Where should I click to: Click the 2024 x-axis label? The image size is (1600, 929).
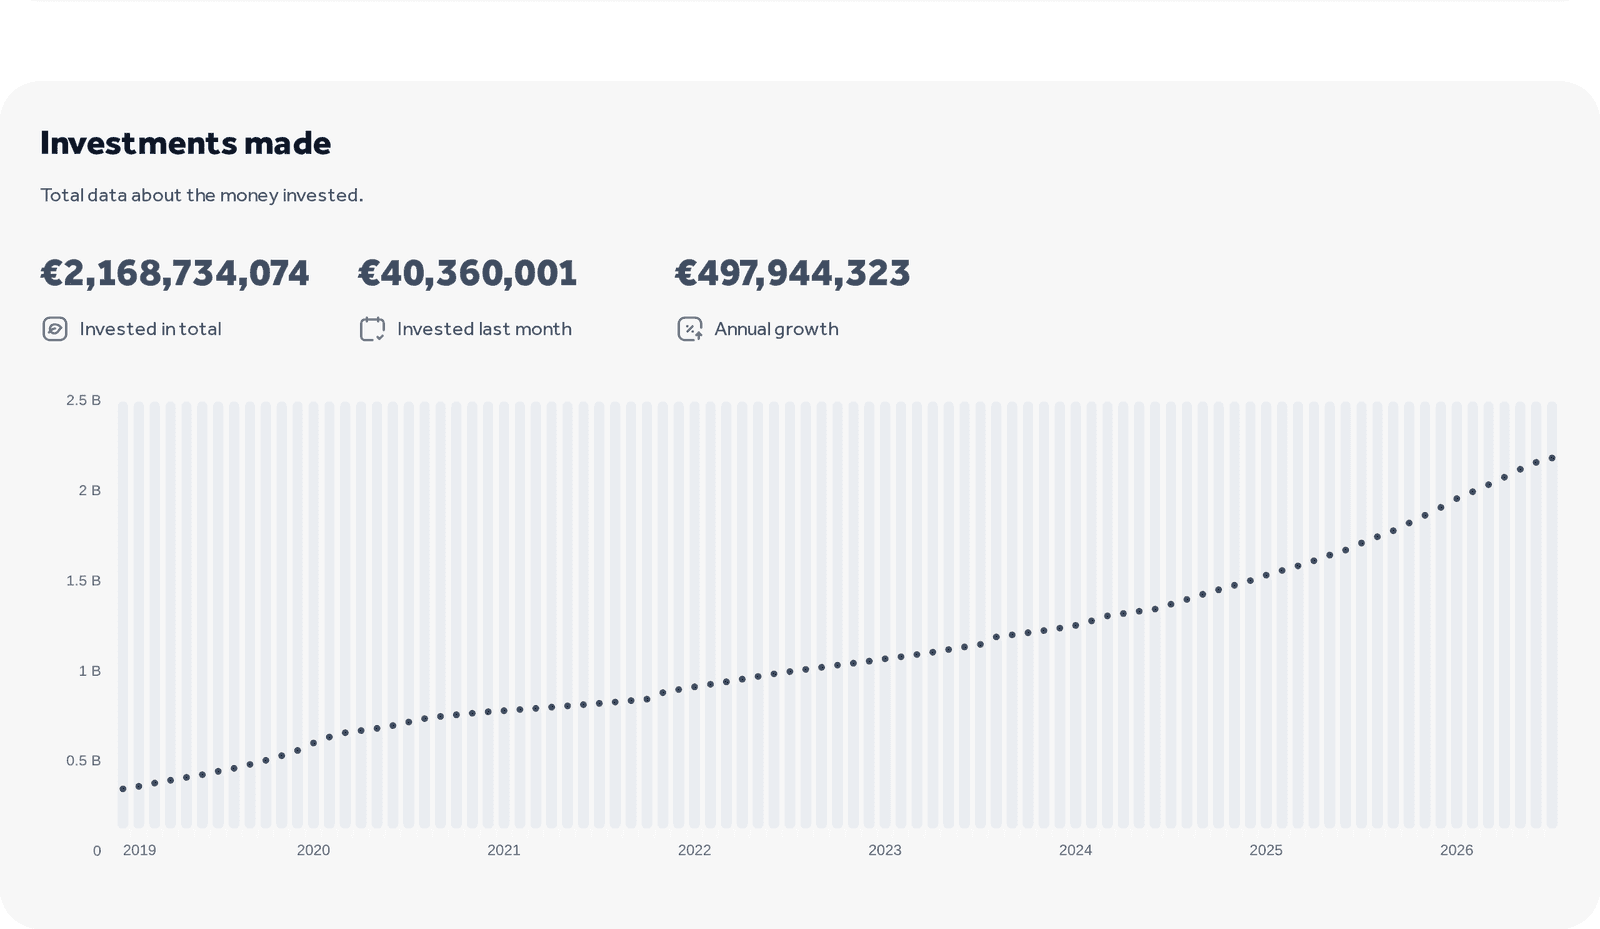1075,850
